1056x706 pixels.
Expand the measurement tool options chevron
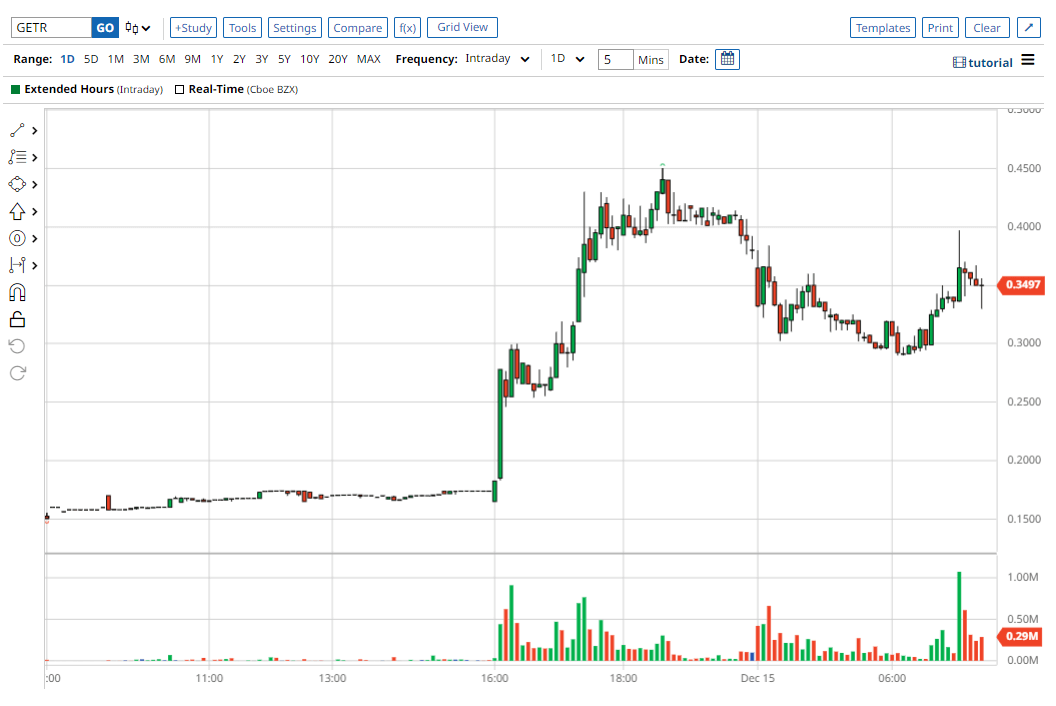(x=34, y=265)
